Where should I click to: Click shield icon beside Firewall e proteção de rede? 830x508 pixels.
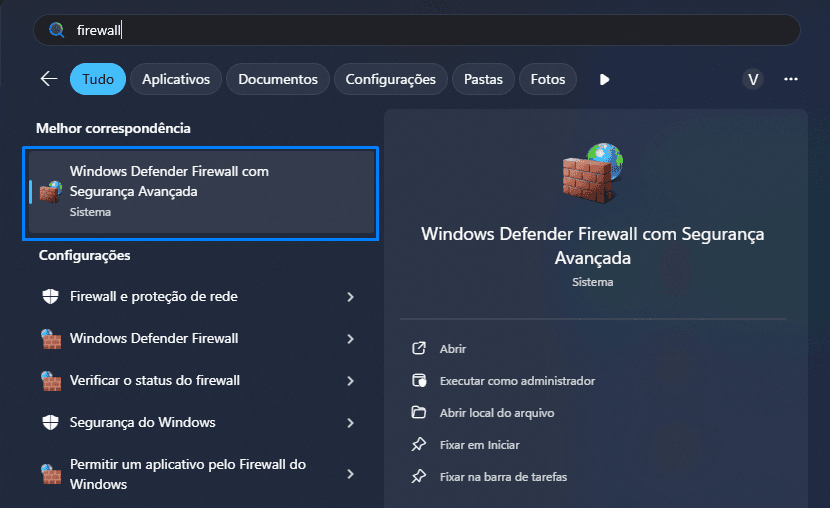(x=50, y=296)
